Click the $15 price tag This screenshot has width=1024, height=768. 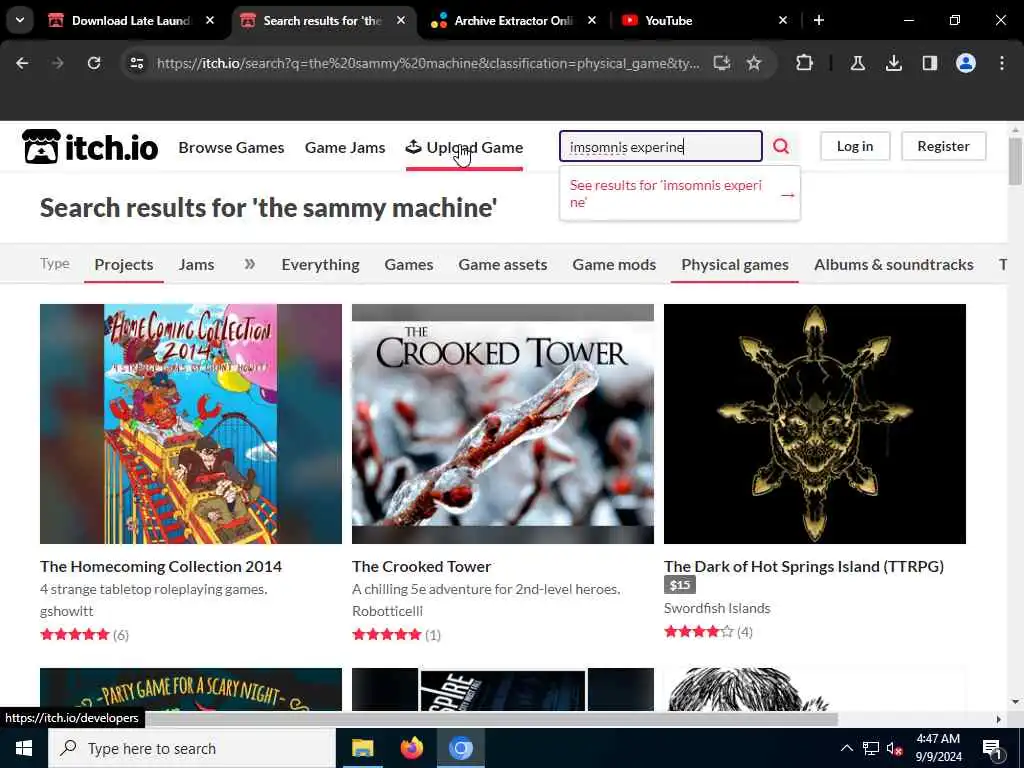tap(680, 585)
